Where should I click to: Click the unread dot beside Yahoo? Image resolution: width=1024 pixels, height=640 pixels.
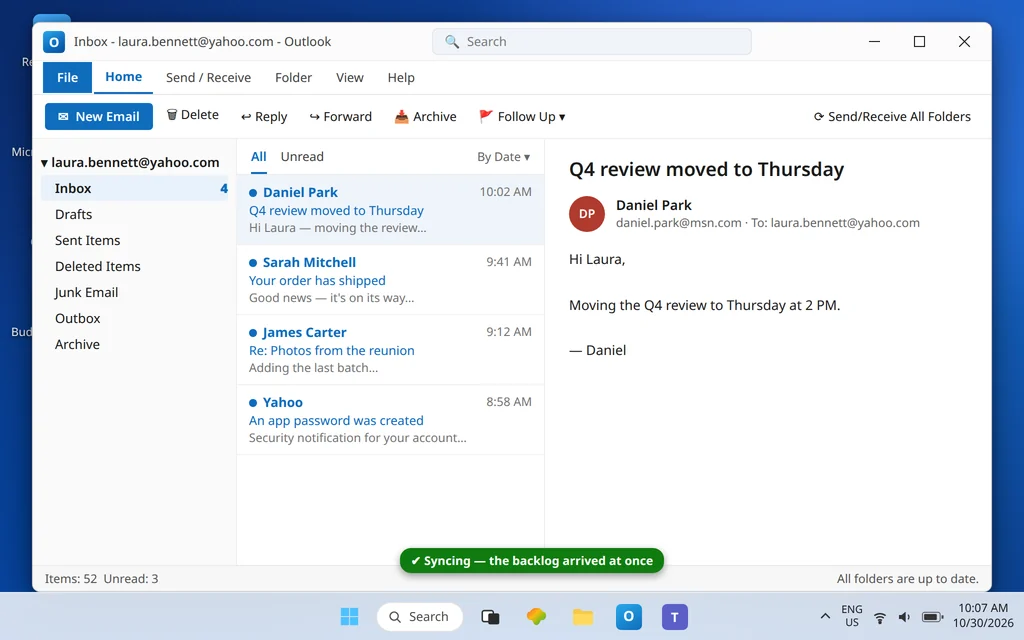[x=253, y=403]
